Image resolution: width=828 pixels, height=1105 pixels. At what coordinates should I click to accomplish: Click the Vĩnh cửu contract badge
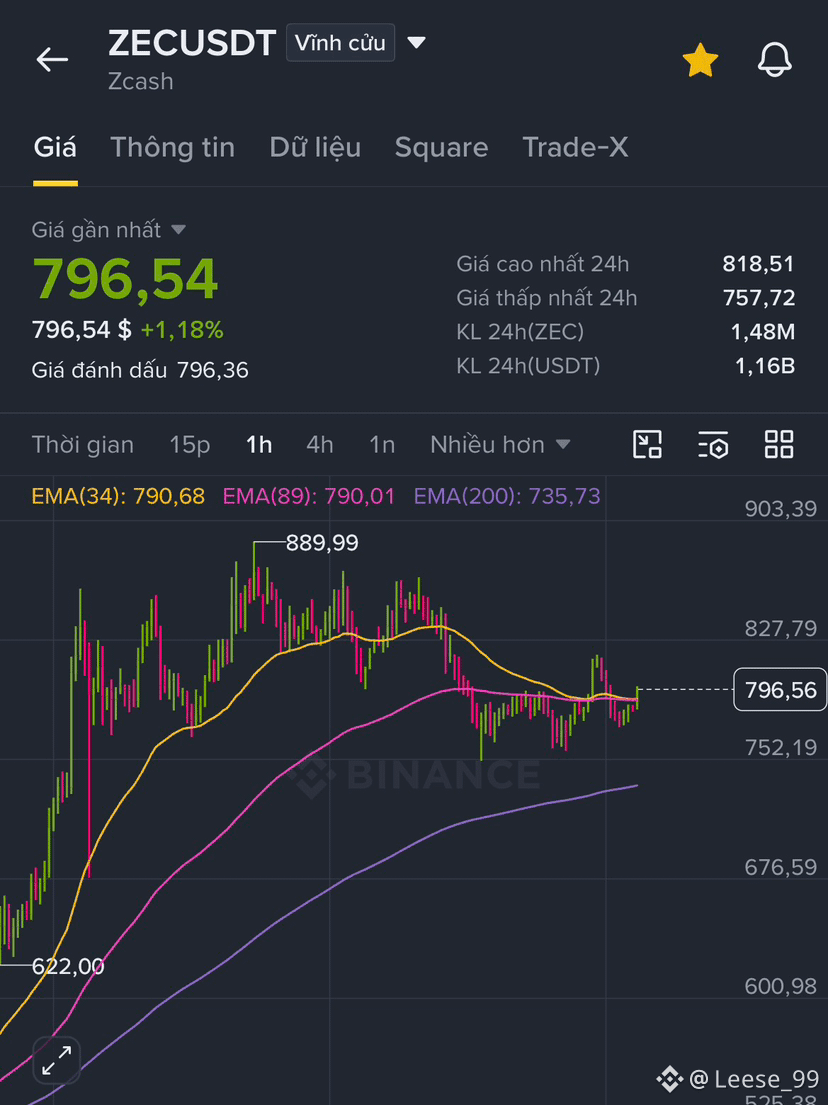pos(340,42)
